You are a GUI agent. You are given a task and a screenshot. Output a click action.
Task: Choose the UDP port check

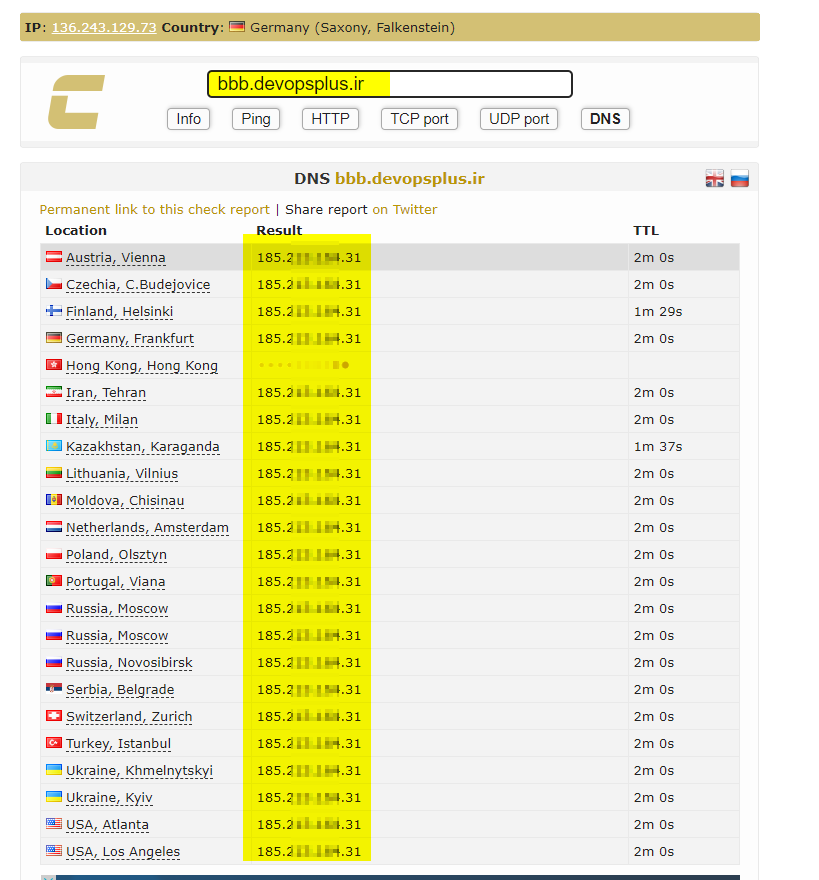click(519, 119)
